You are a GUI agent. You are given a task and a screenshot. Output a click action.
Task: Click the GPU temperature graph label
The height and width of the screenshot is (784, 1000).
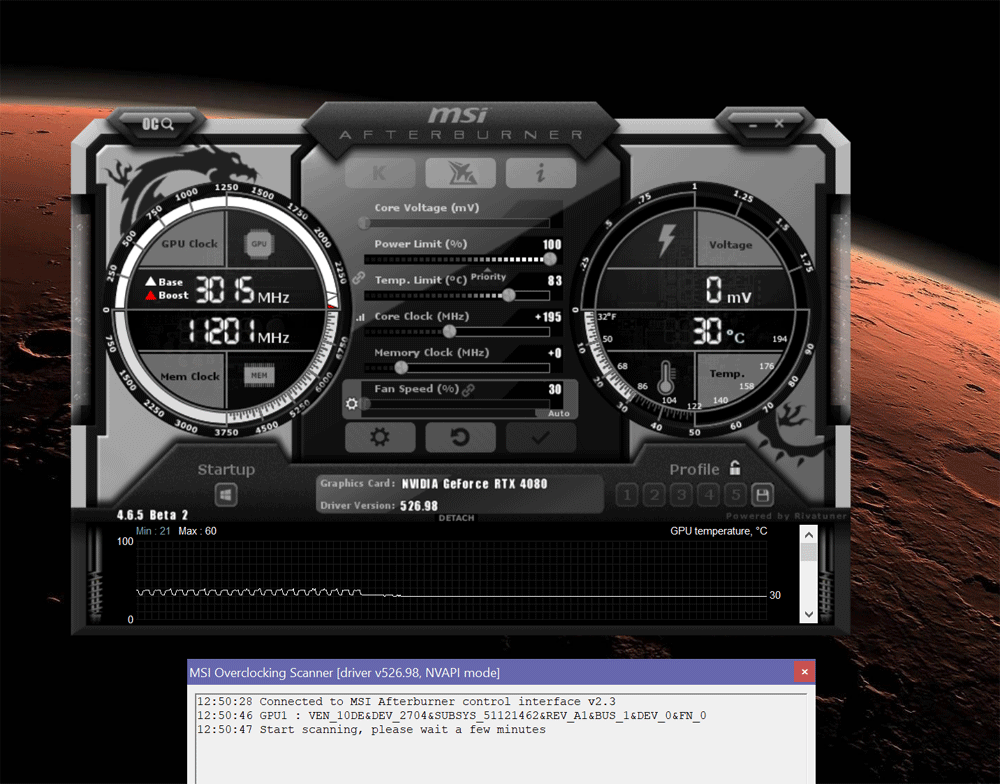point(719,531)
